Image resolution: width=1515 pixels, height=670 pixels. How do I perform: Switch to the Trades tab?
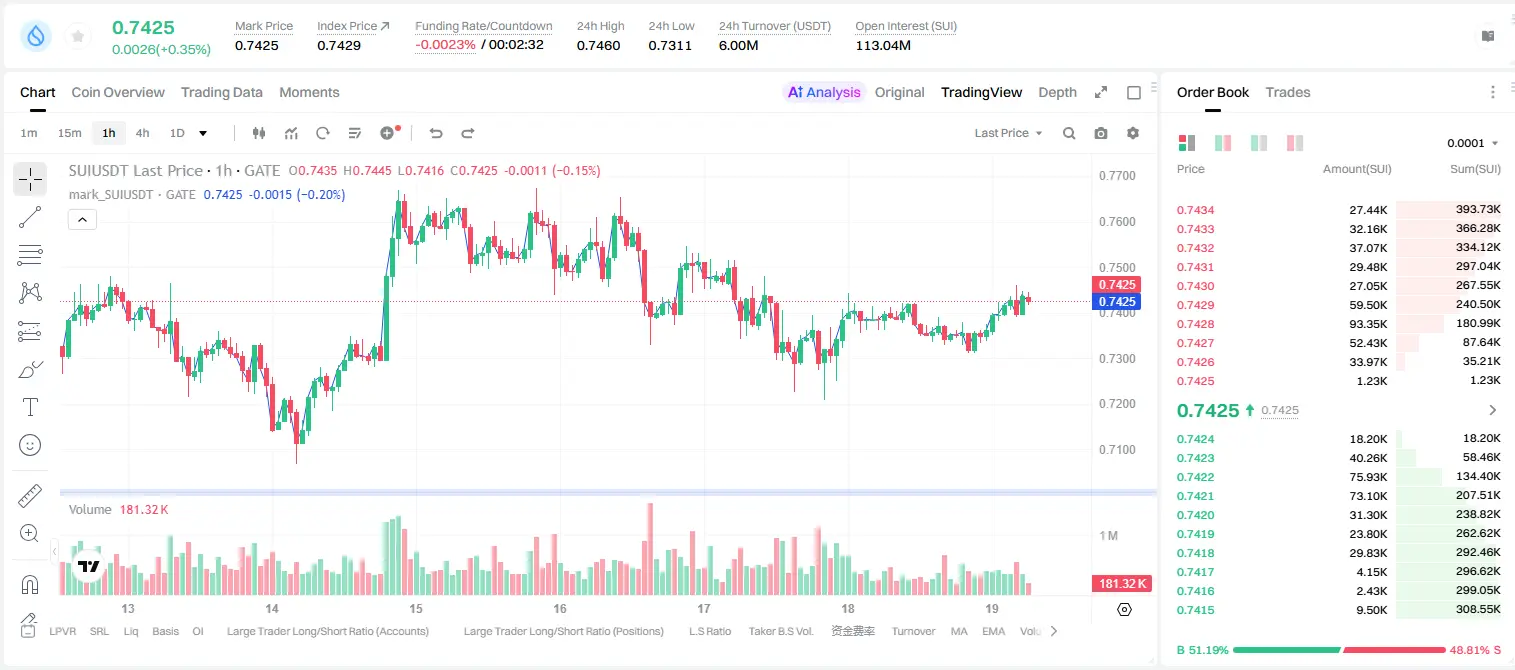1287,92
